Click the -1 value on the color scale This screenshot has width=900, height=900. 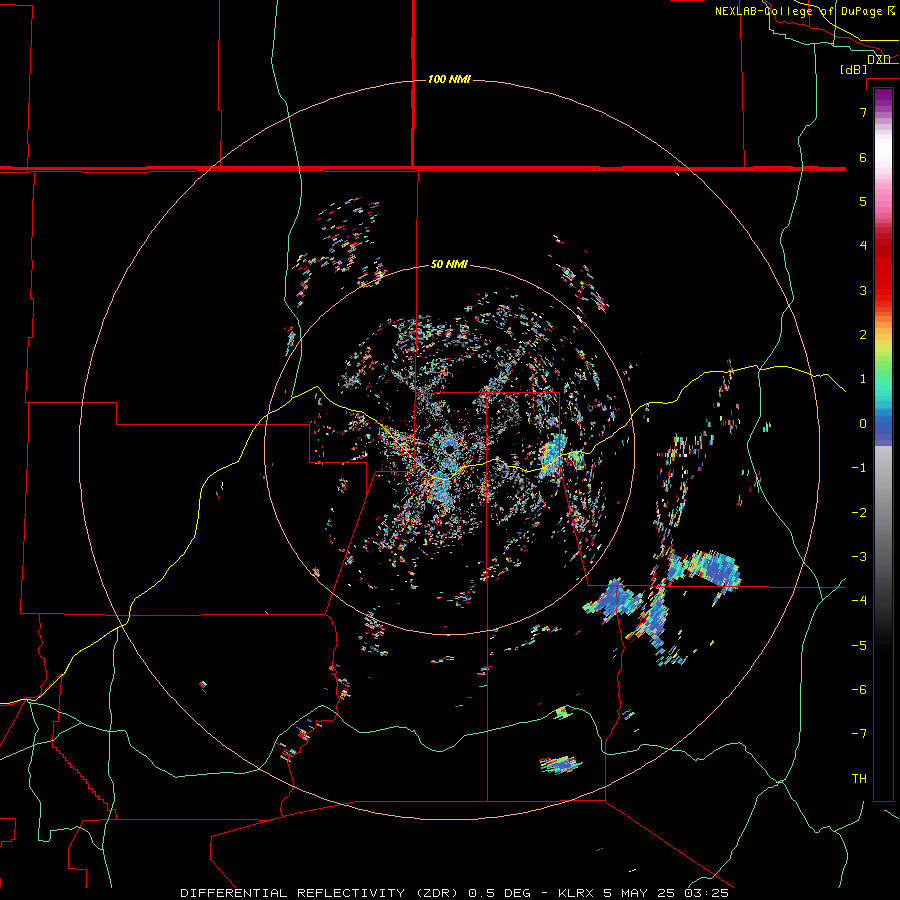859,468
